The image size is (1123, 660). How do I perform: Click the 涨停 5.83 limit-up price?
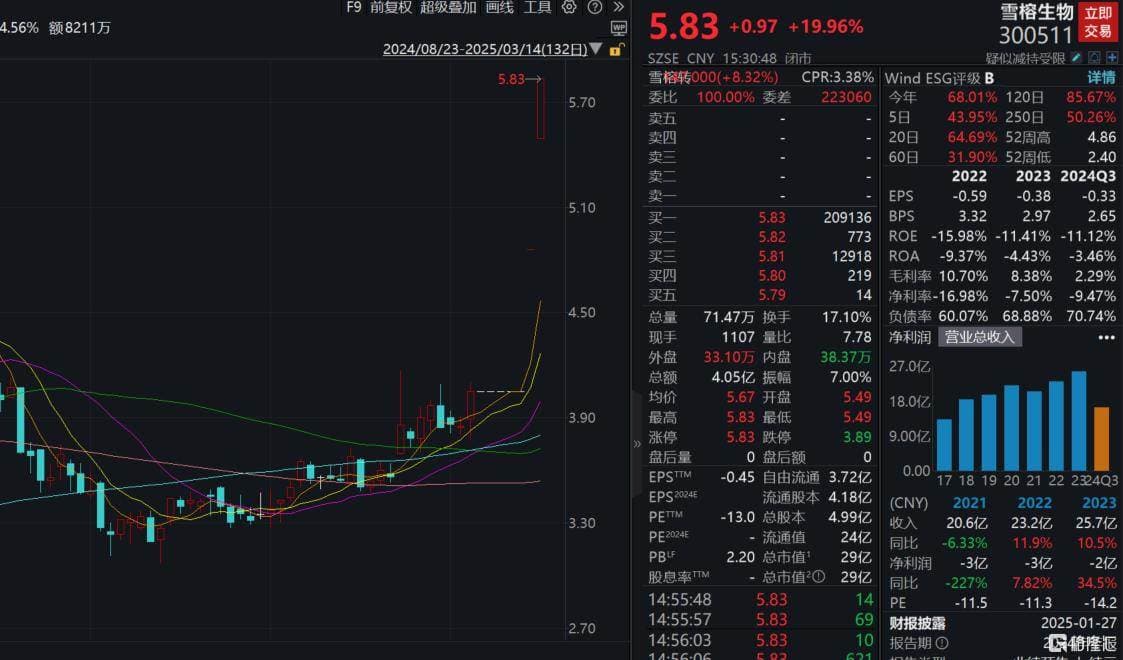point(740,437)
